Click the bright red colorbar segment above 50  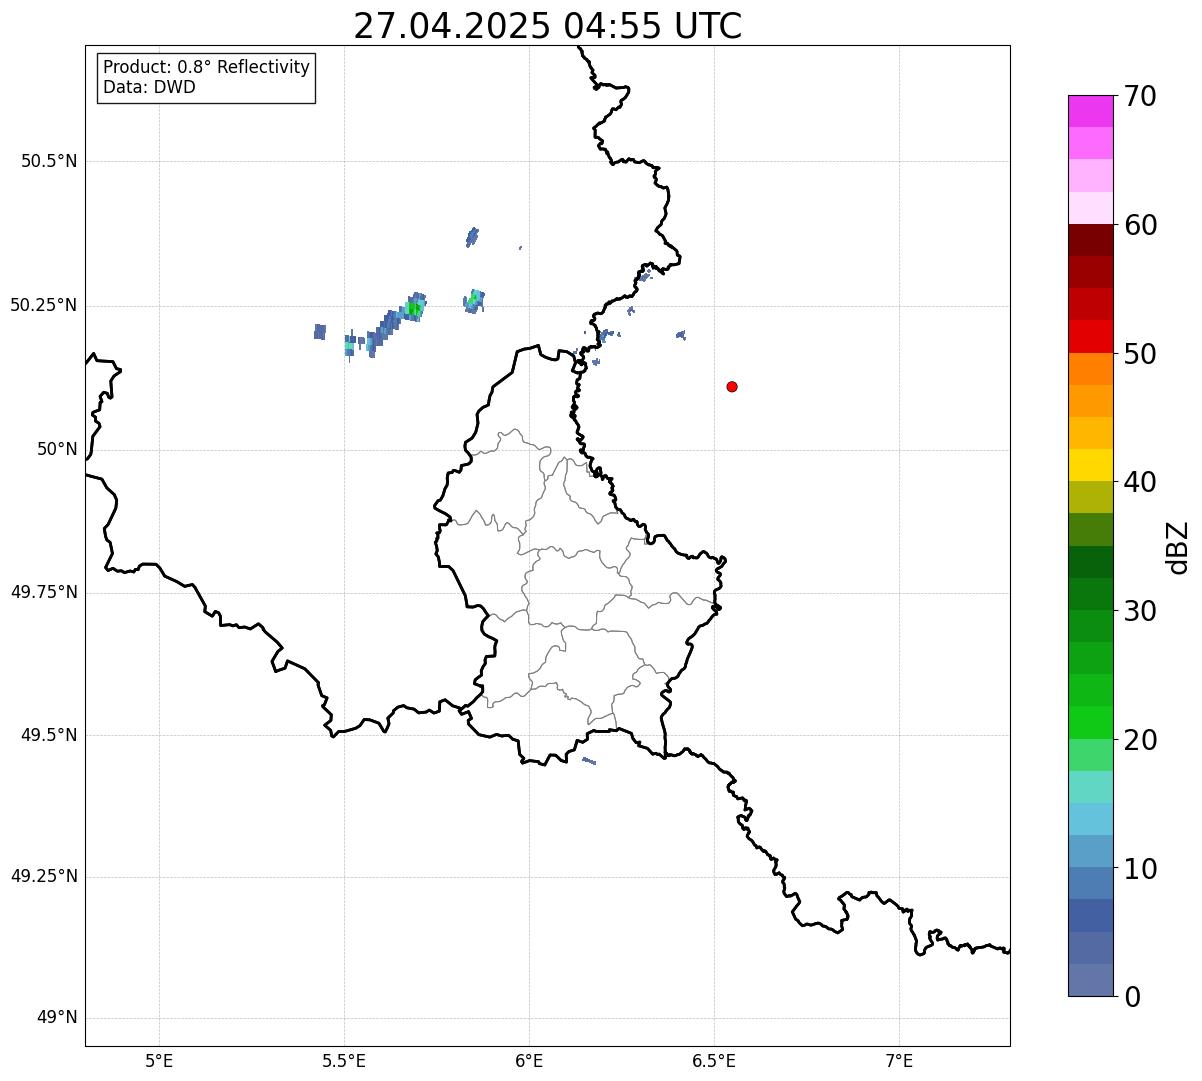[x=1090, y=336]
